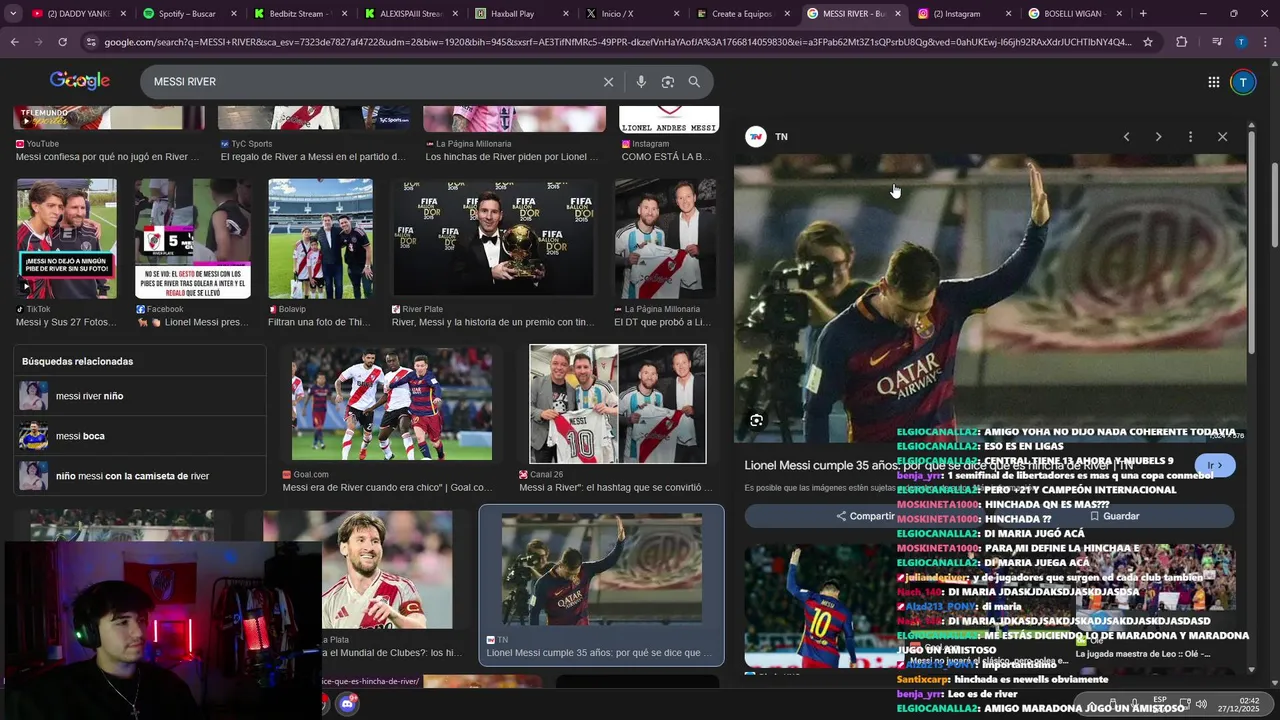Viewport: 1280px width, 720px height.
Task: Click the TN source logo in preview
Action: tap(757, 137)
